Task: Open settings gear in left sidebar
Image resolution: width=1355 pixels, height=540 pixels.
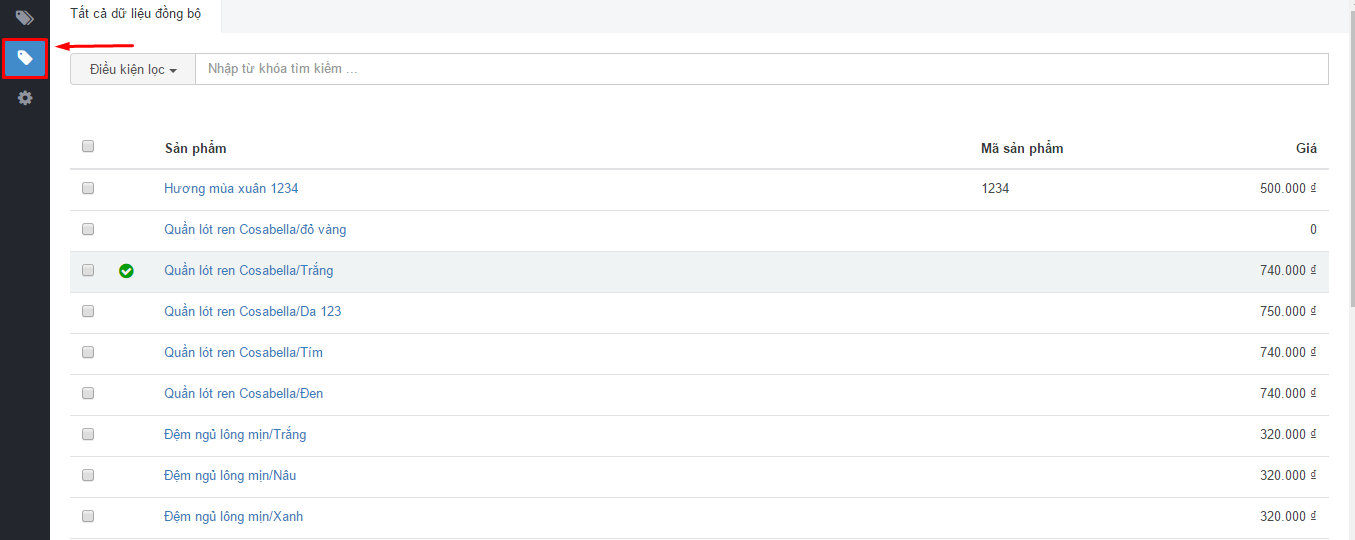Action: [25, 98]
